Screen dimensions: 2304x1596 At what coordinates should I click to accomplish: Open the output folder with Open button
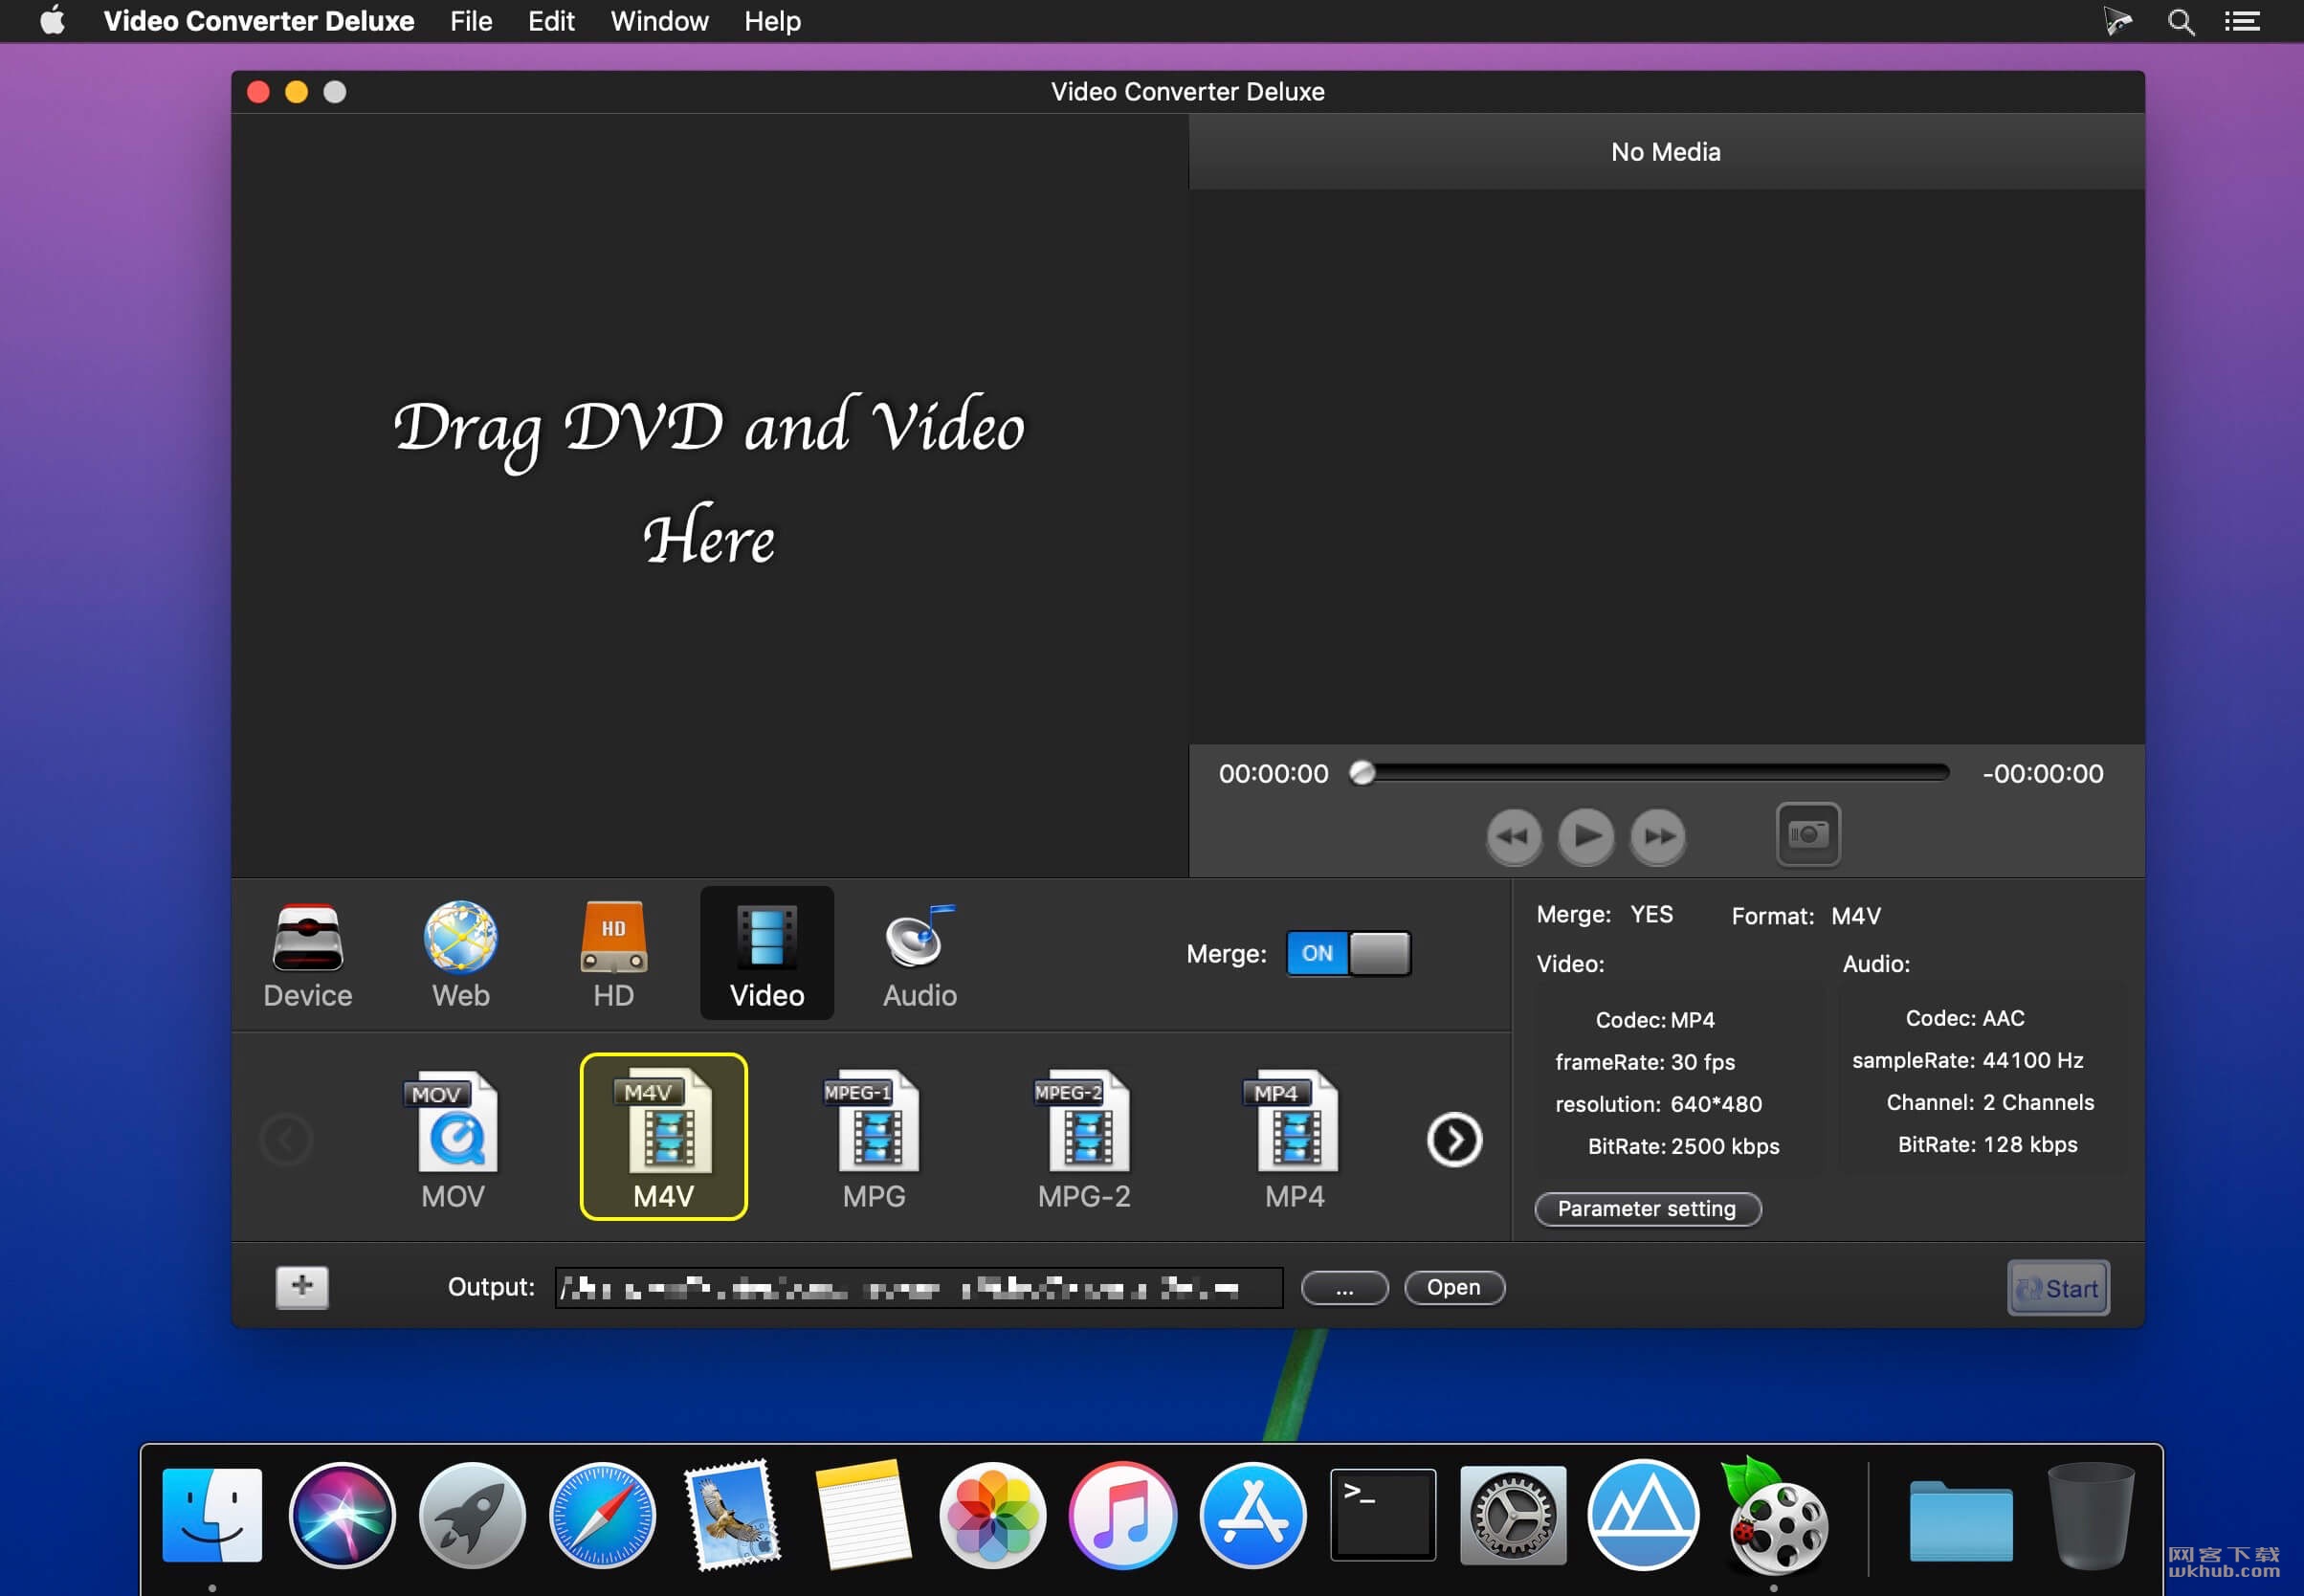pos(1454,1287)
